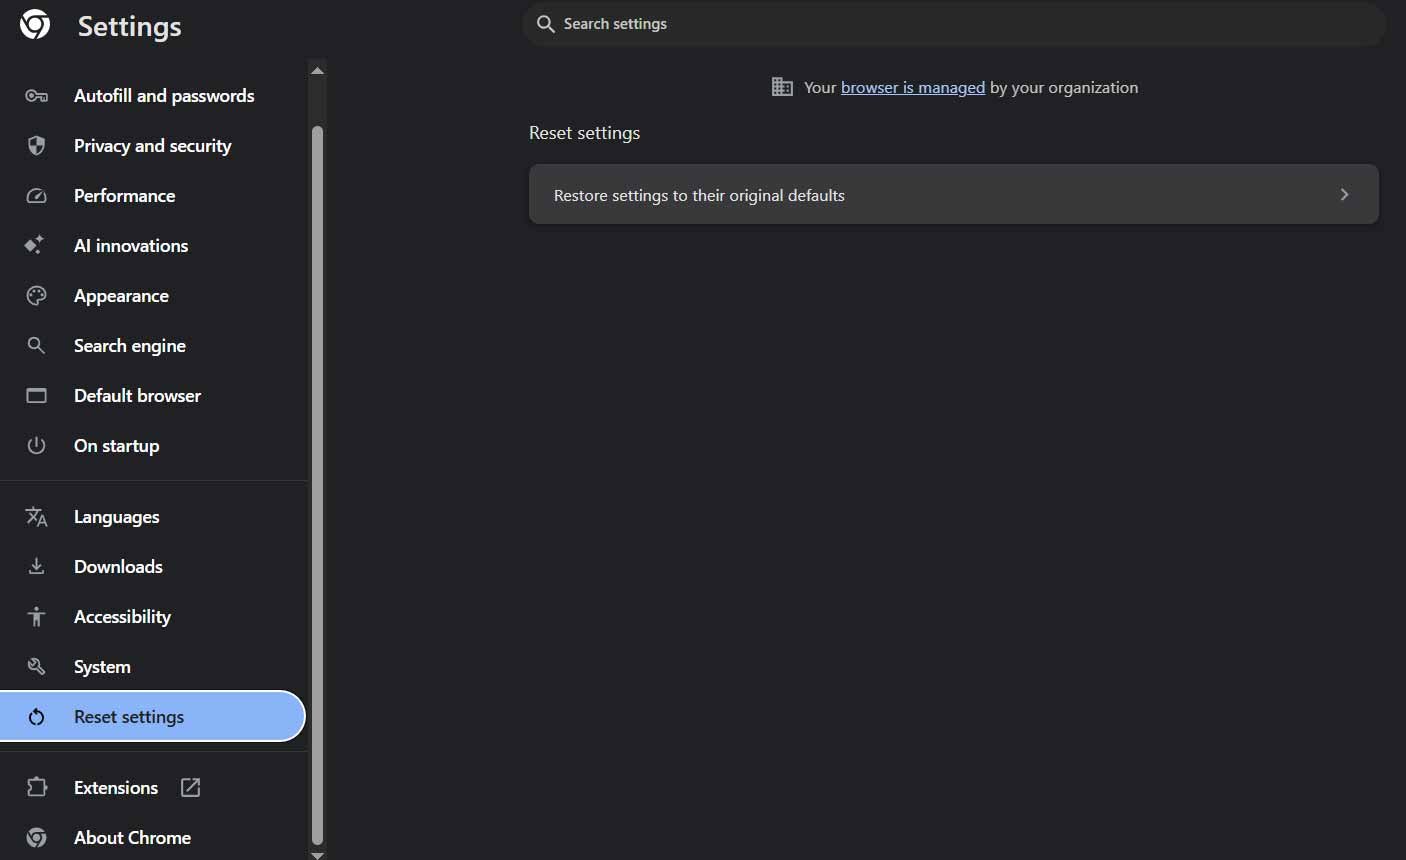Open Default browser settings
Image resolution: width=1406 pixels, height=860 pixels.
click(x=153, y=396)
